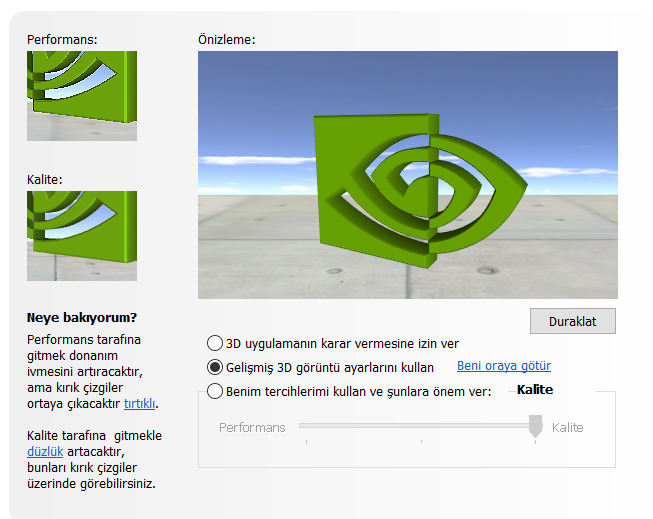Screen dimensions: 653x519
Task: Click the Performans preview thumbnail
Action: coord(82,96)
